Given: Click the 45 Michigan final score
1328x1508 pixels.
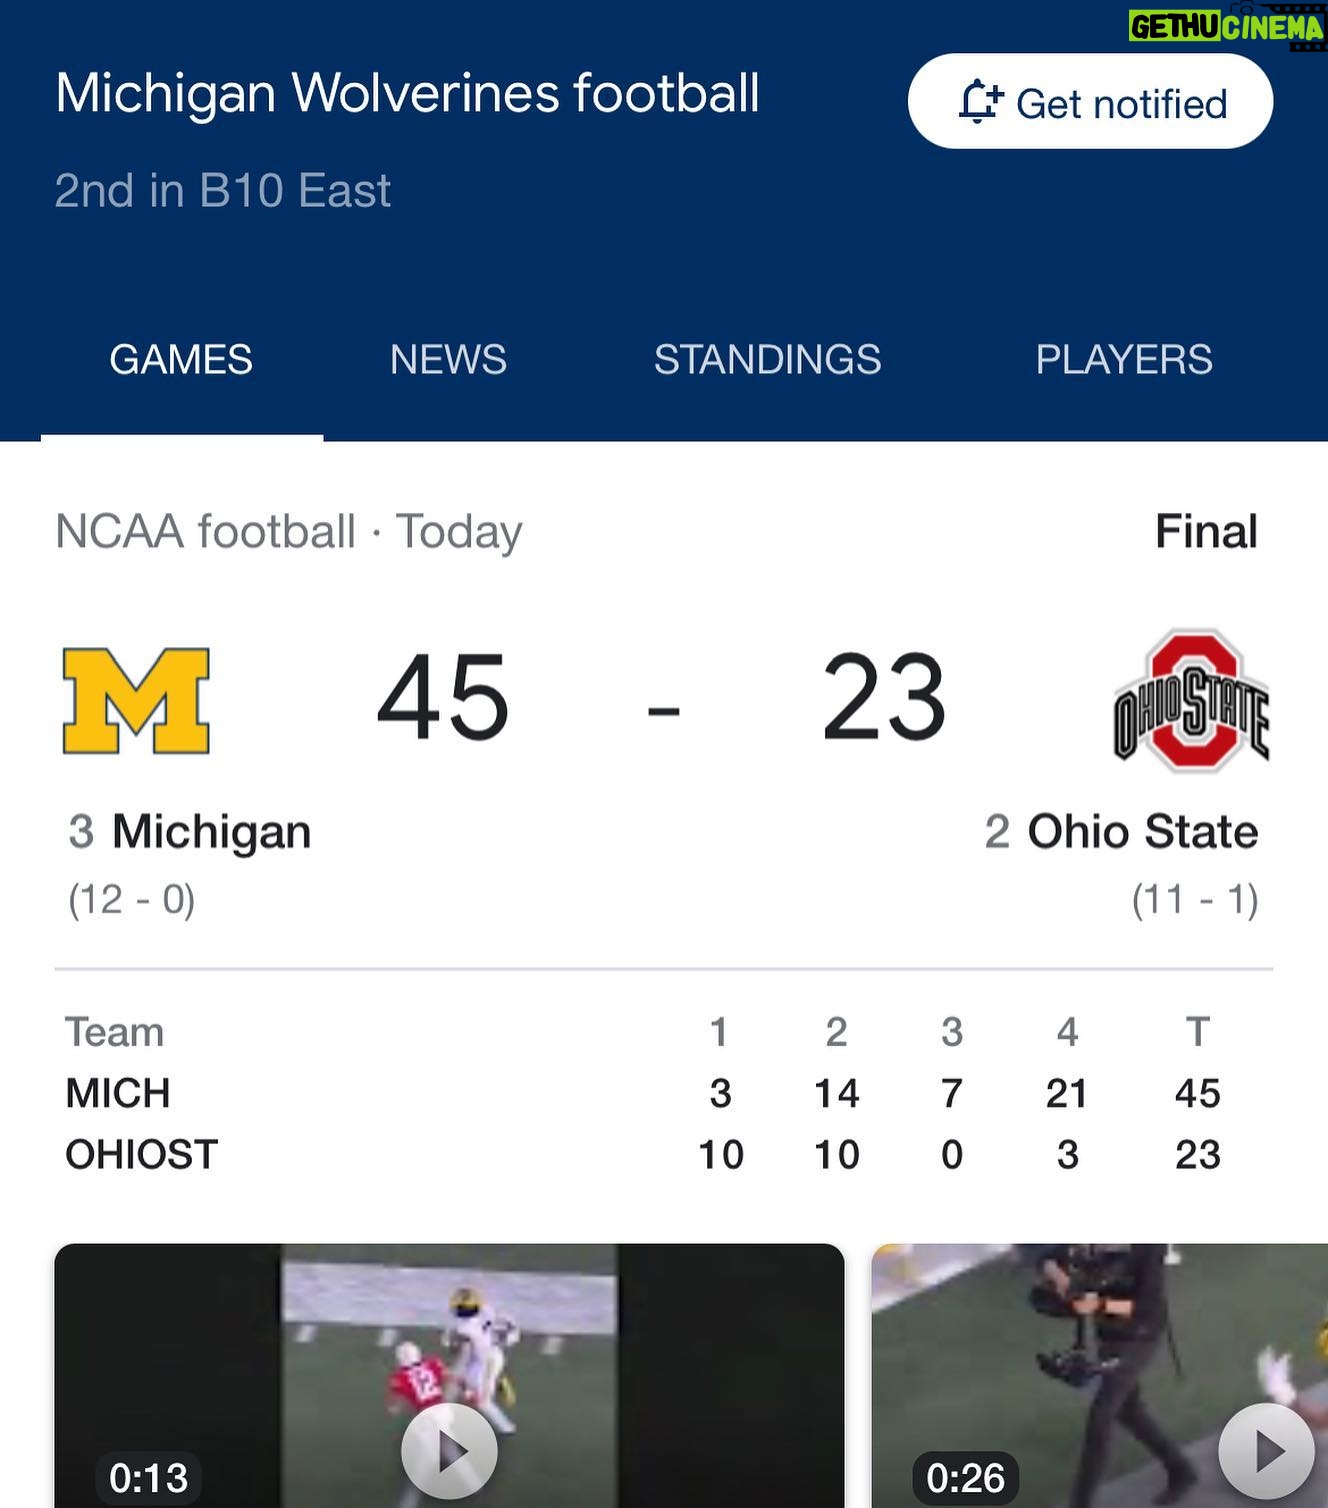Looking at the screenshot, I should 443,698.
